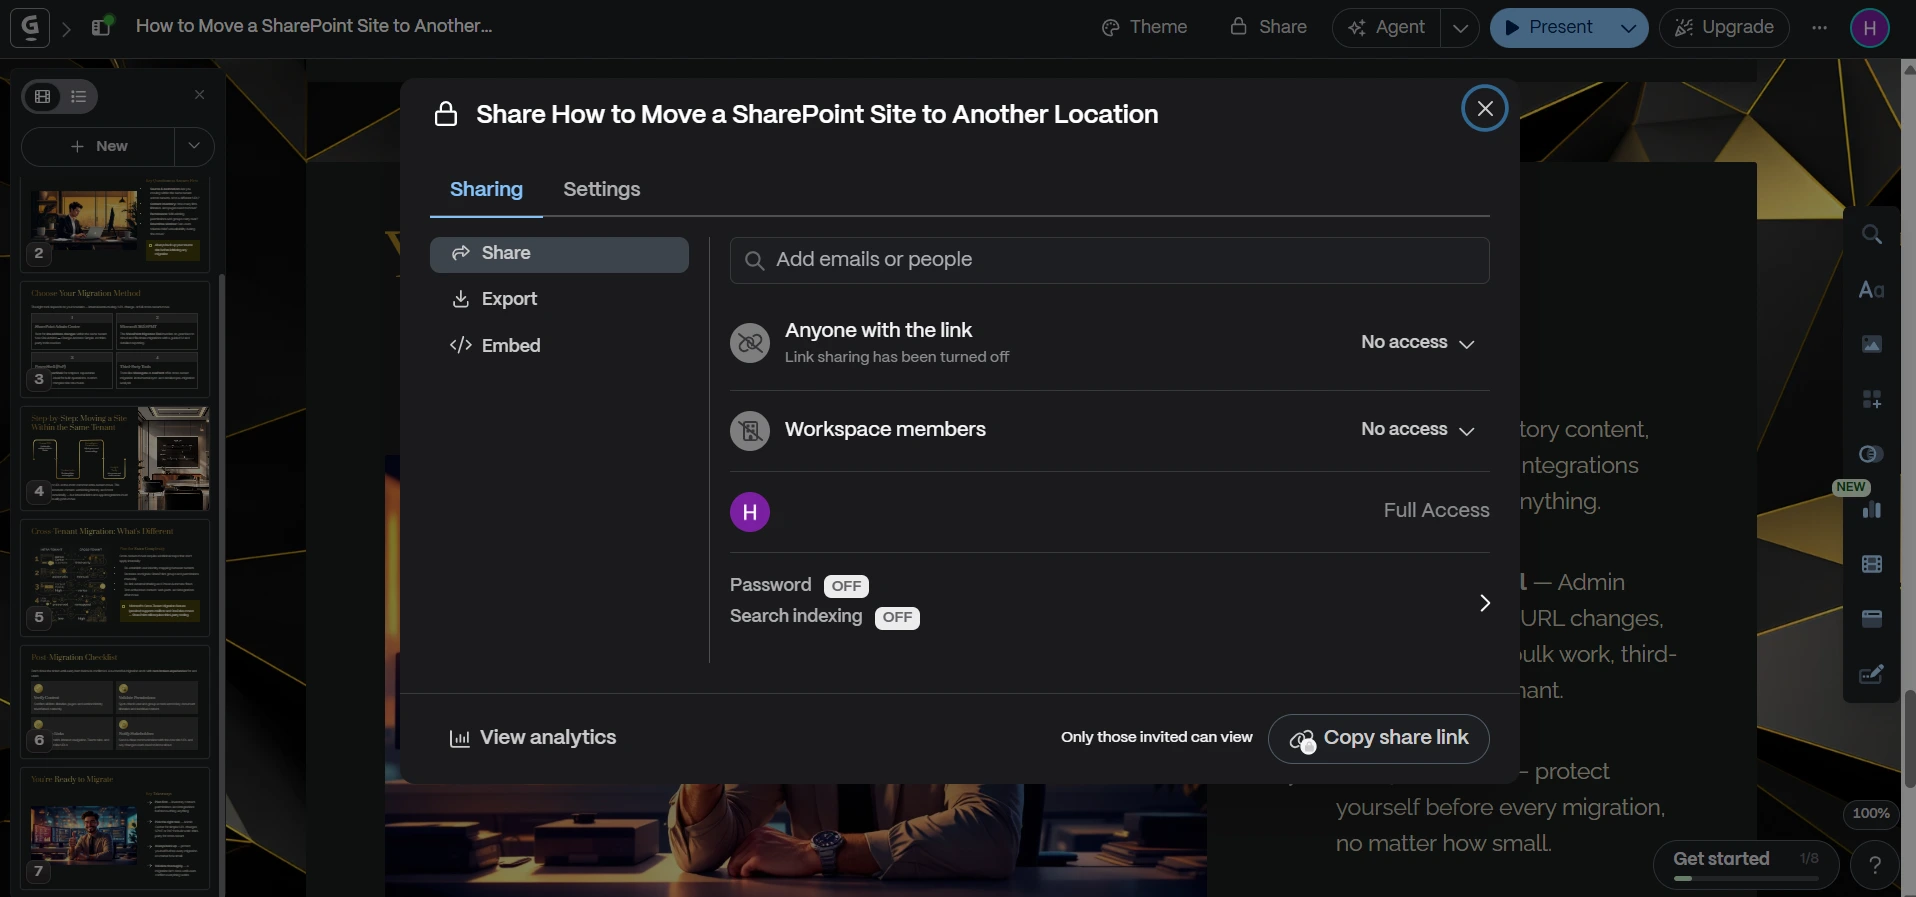Click the document title in top bar

coord(314,26)
